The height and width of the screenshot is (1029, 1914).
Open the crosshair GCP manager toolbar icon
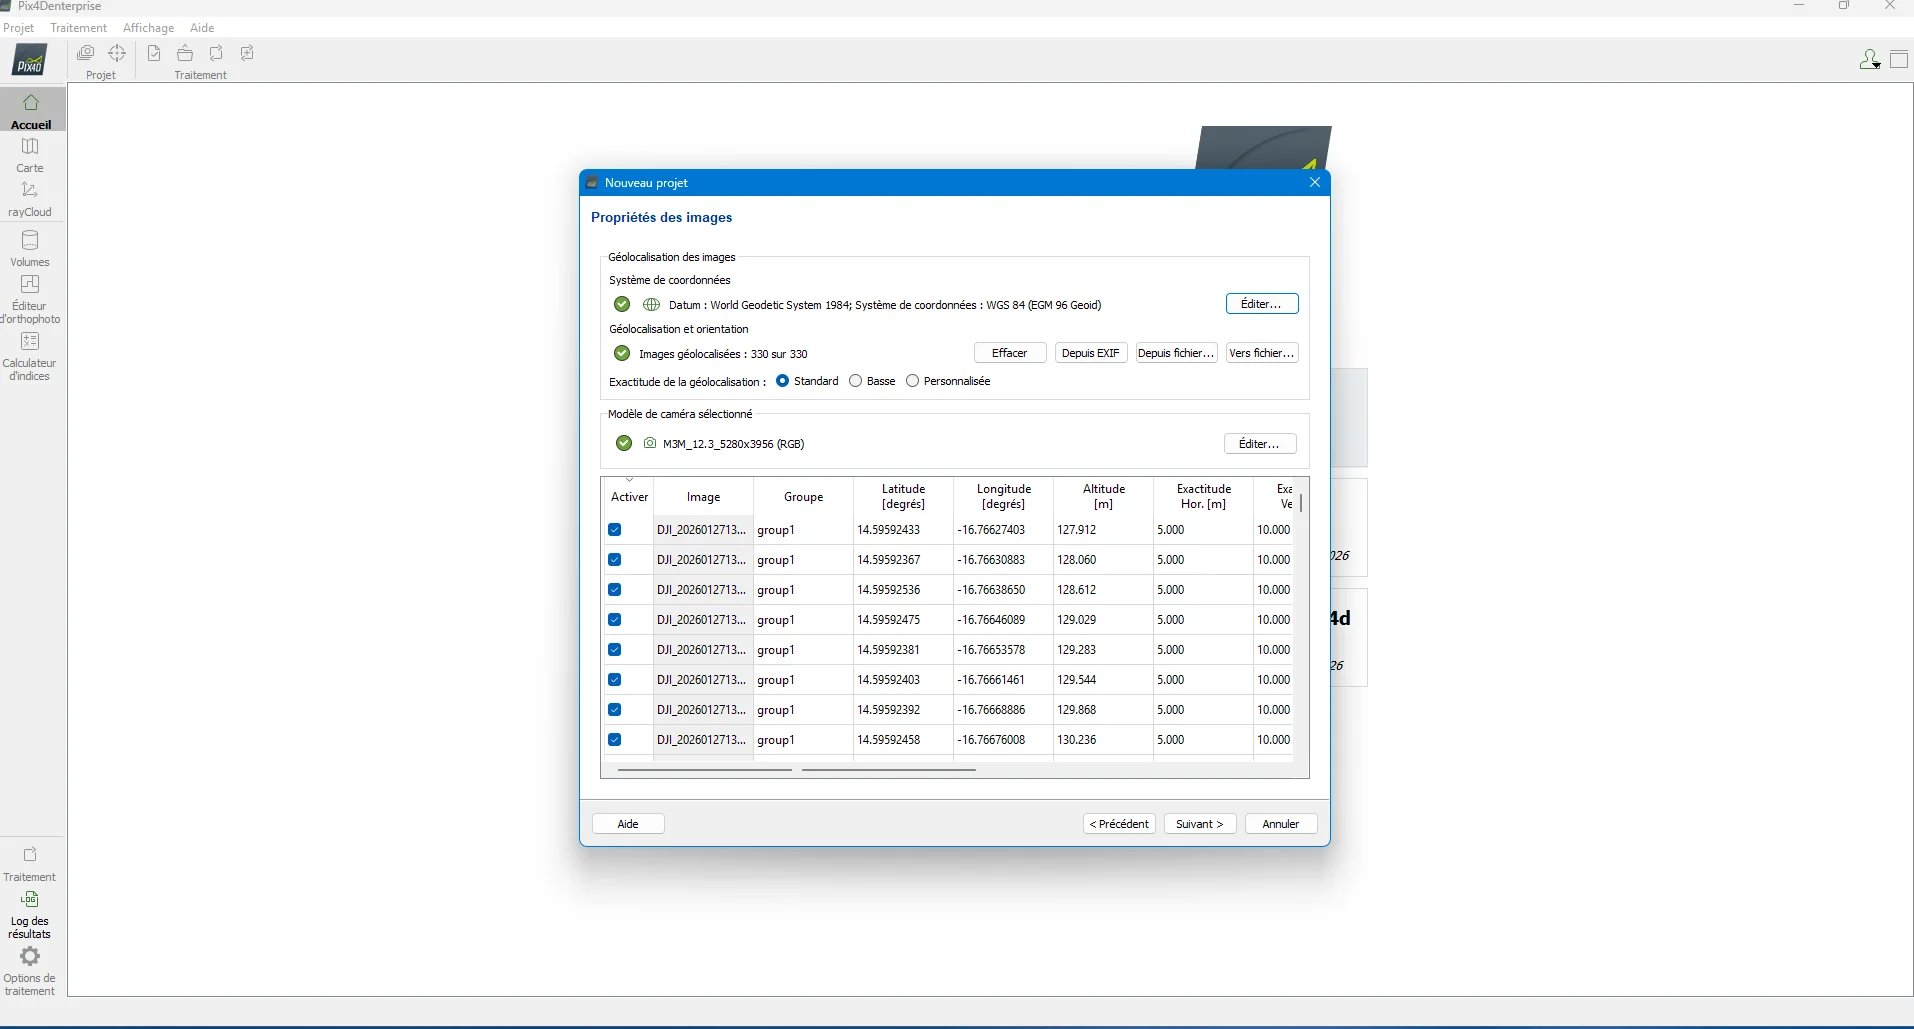[x=117, y=53]
